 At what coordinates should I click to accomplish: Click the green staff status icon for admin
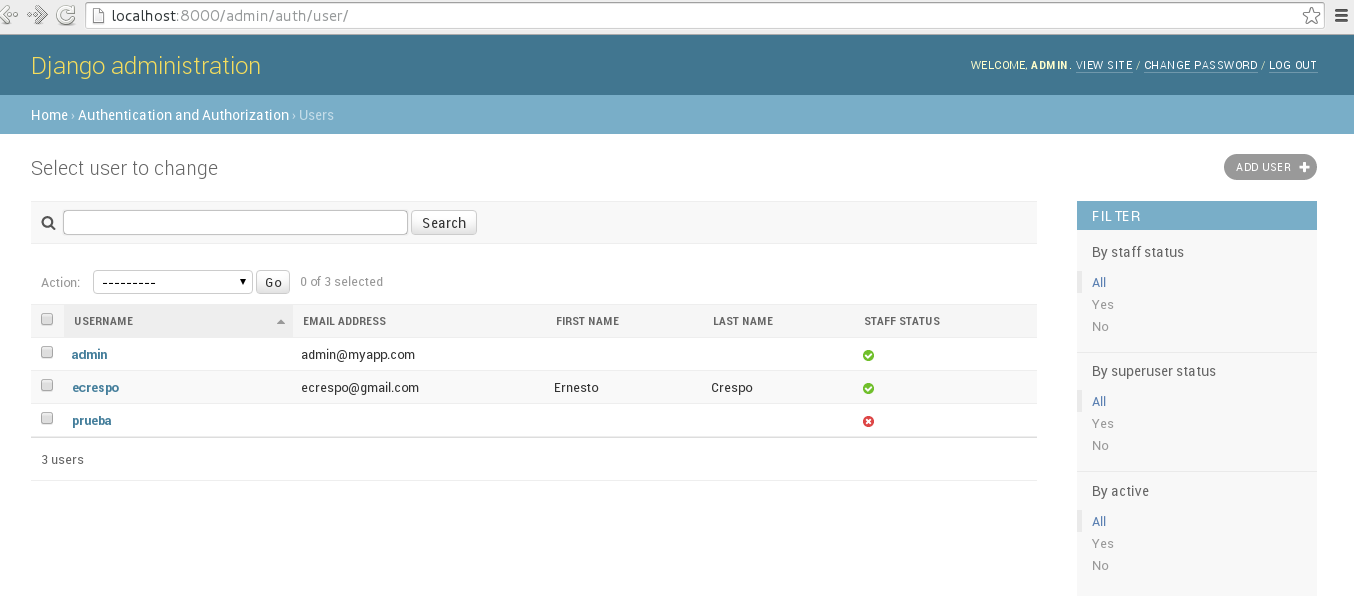point(868,355)
